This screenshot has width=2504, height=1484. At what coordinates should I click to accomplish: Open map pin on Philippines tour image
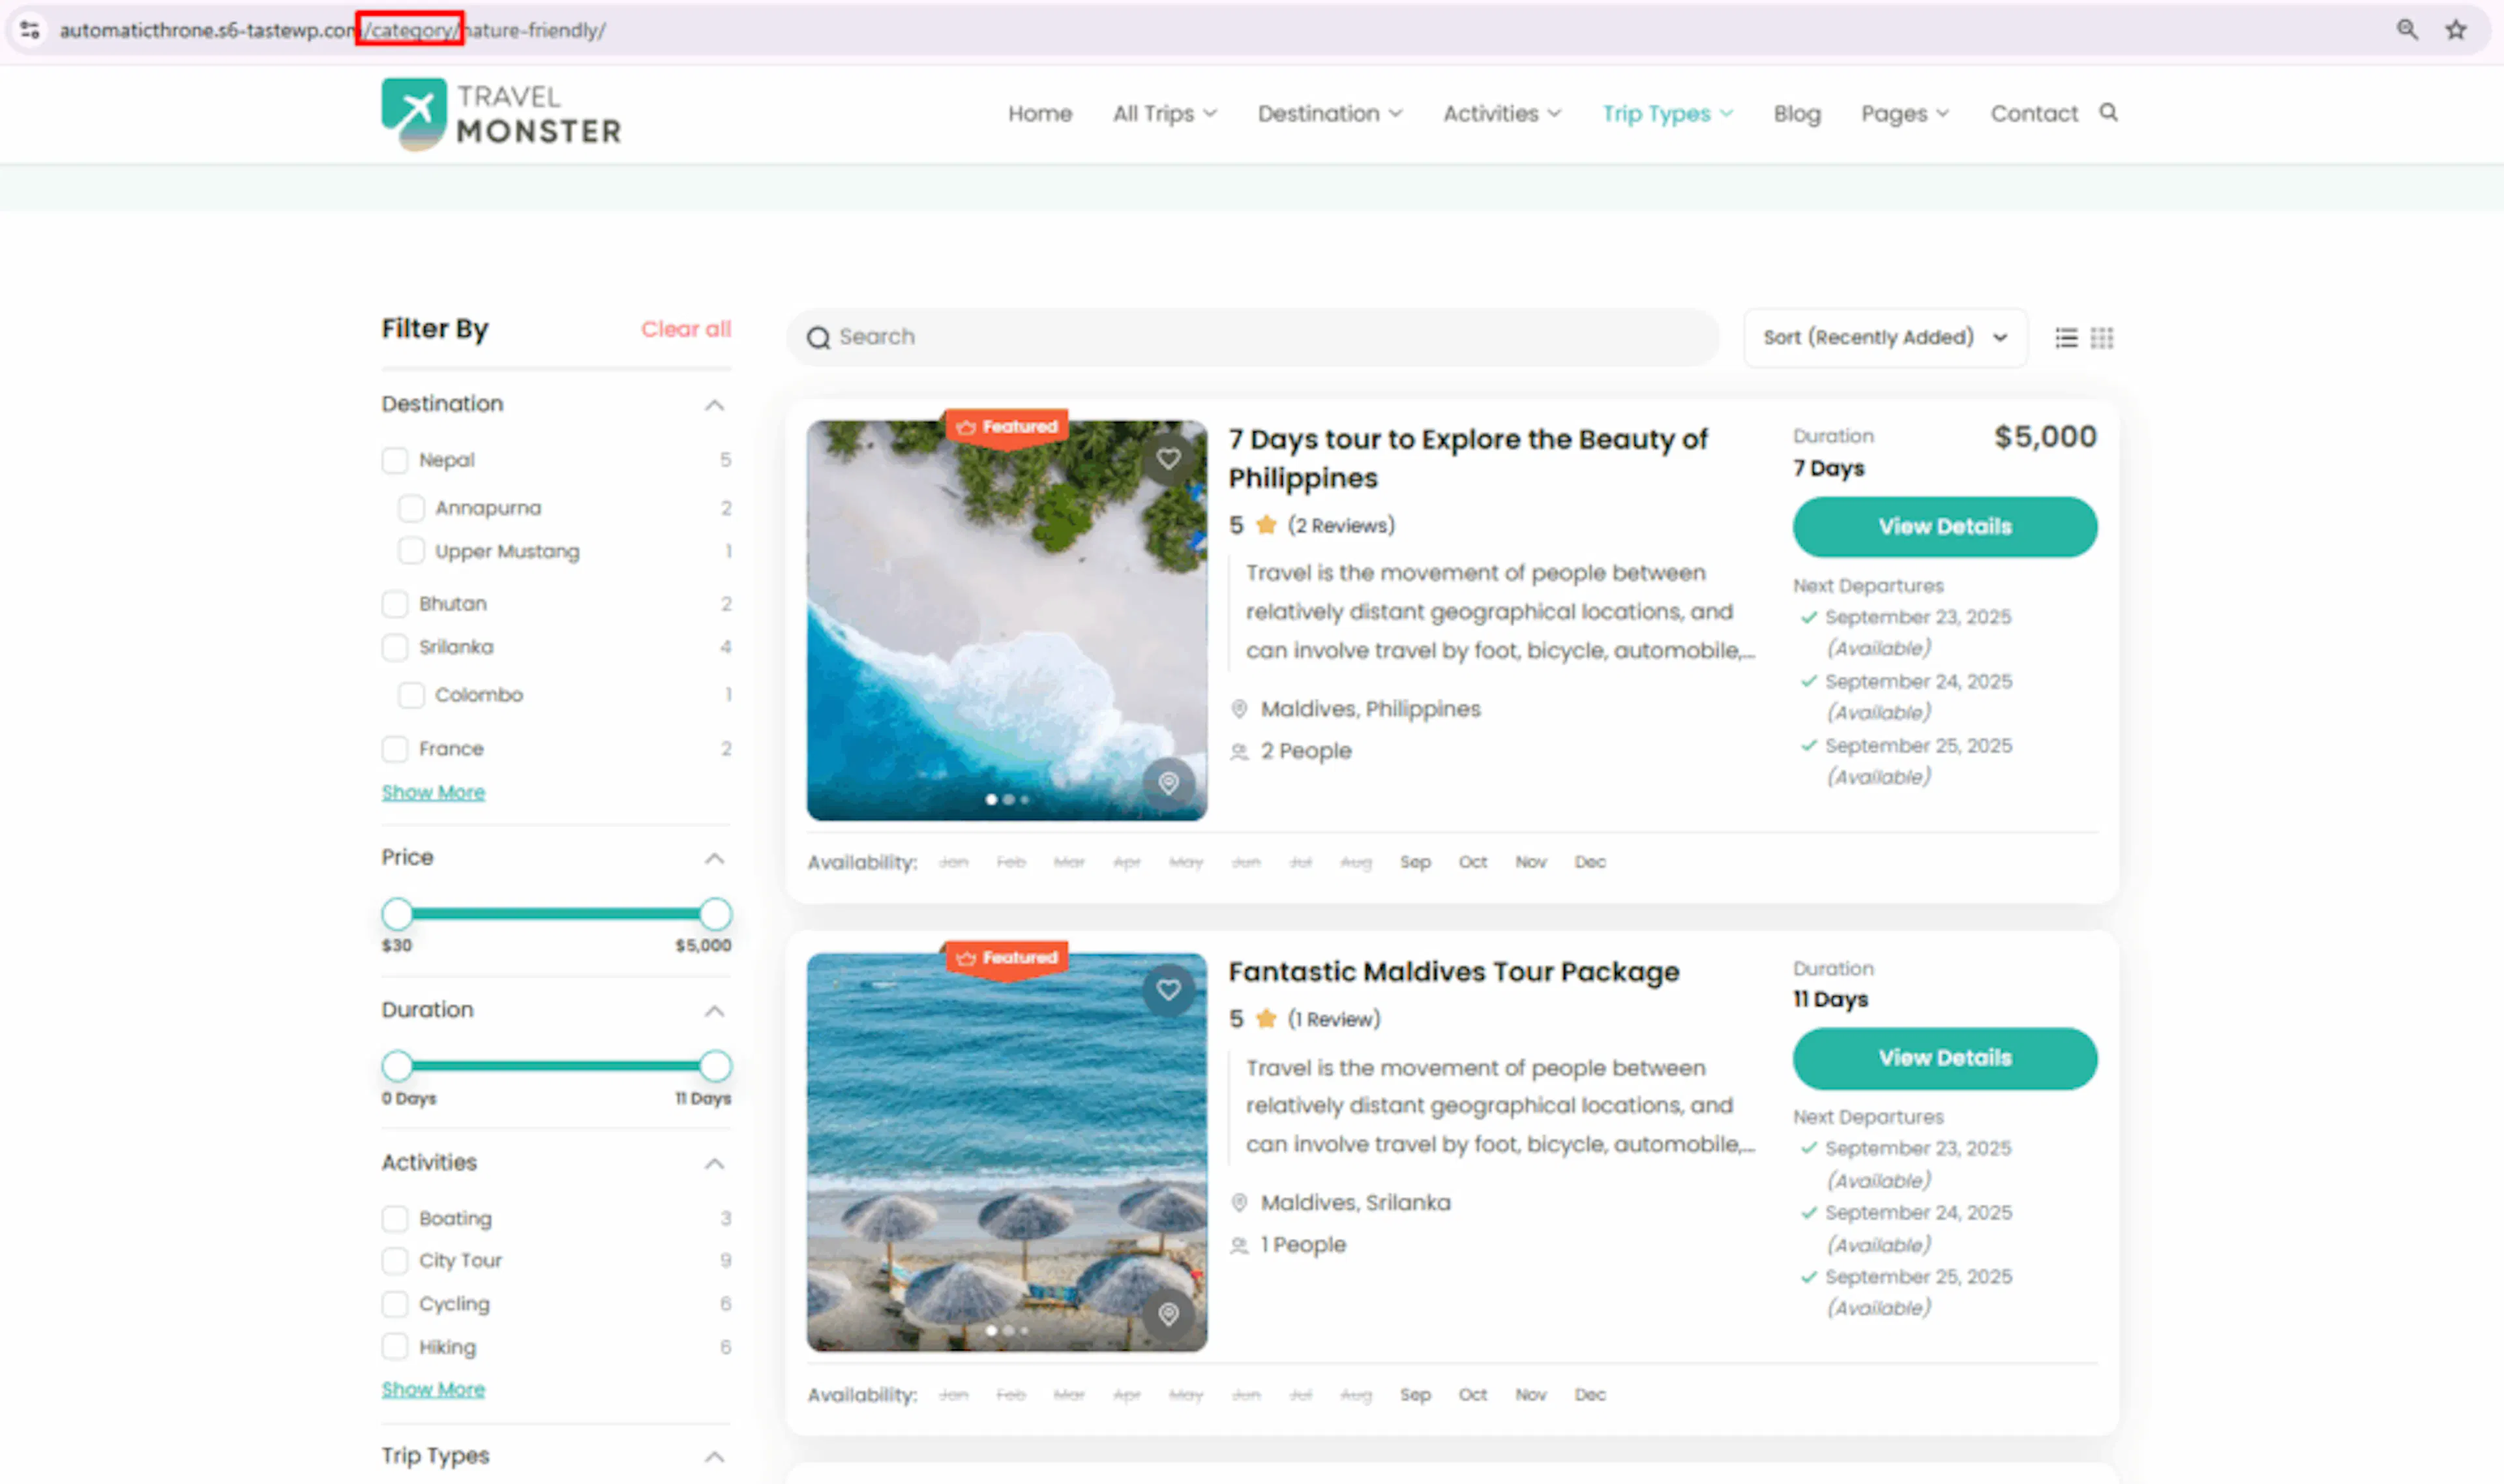pyautogui.click(x=1168, y=782)
